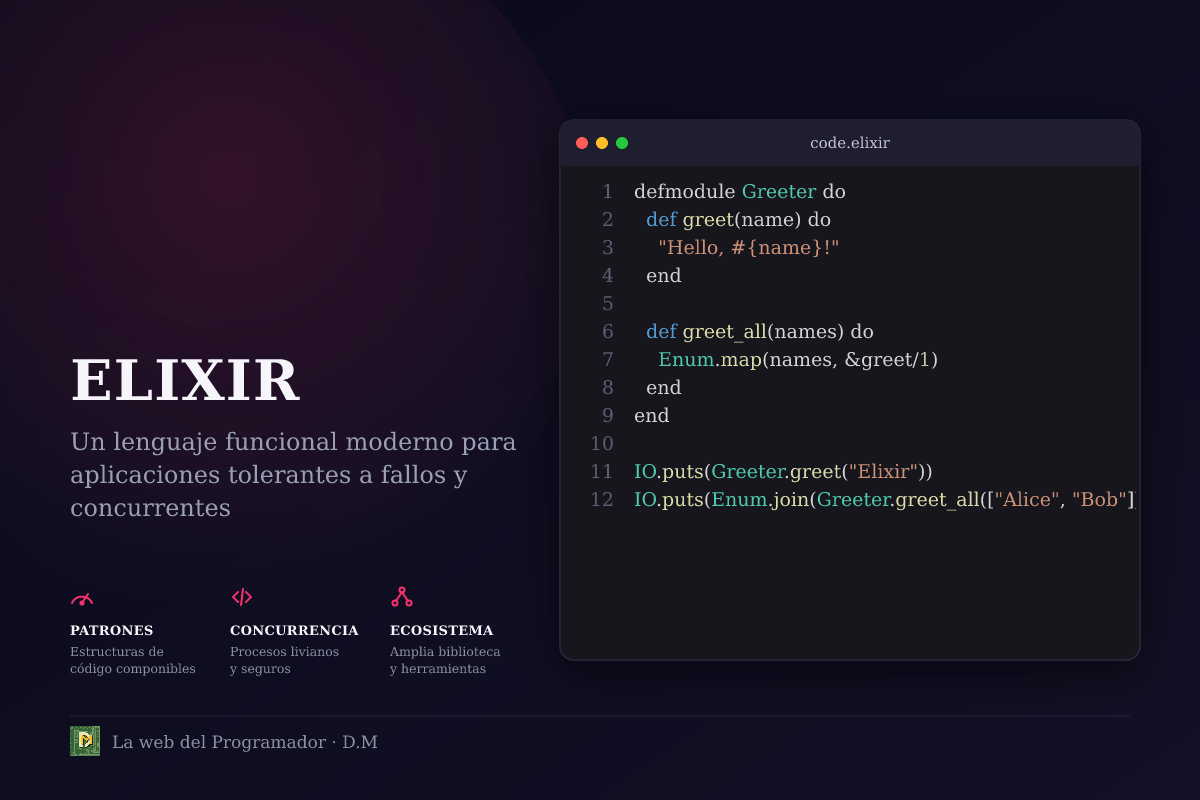Click code line 'defmodule Greeter do'

pyautogui.click(x=740, y=191)
